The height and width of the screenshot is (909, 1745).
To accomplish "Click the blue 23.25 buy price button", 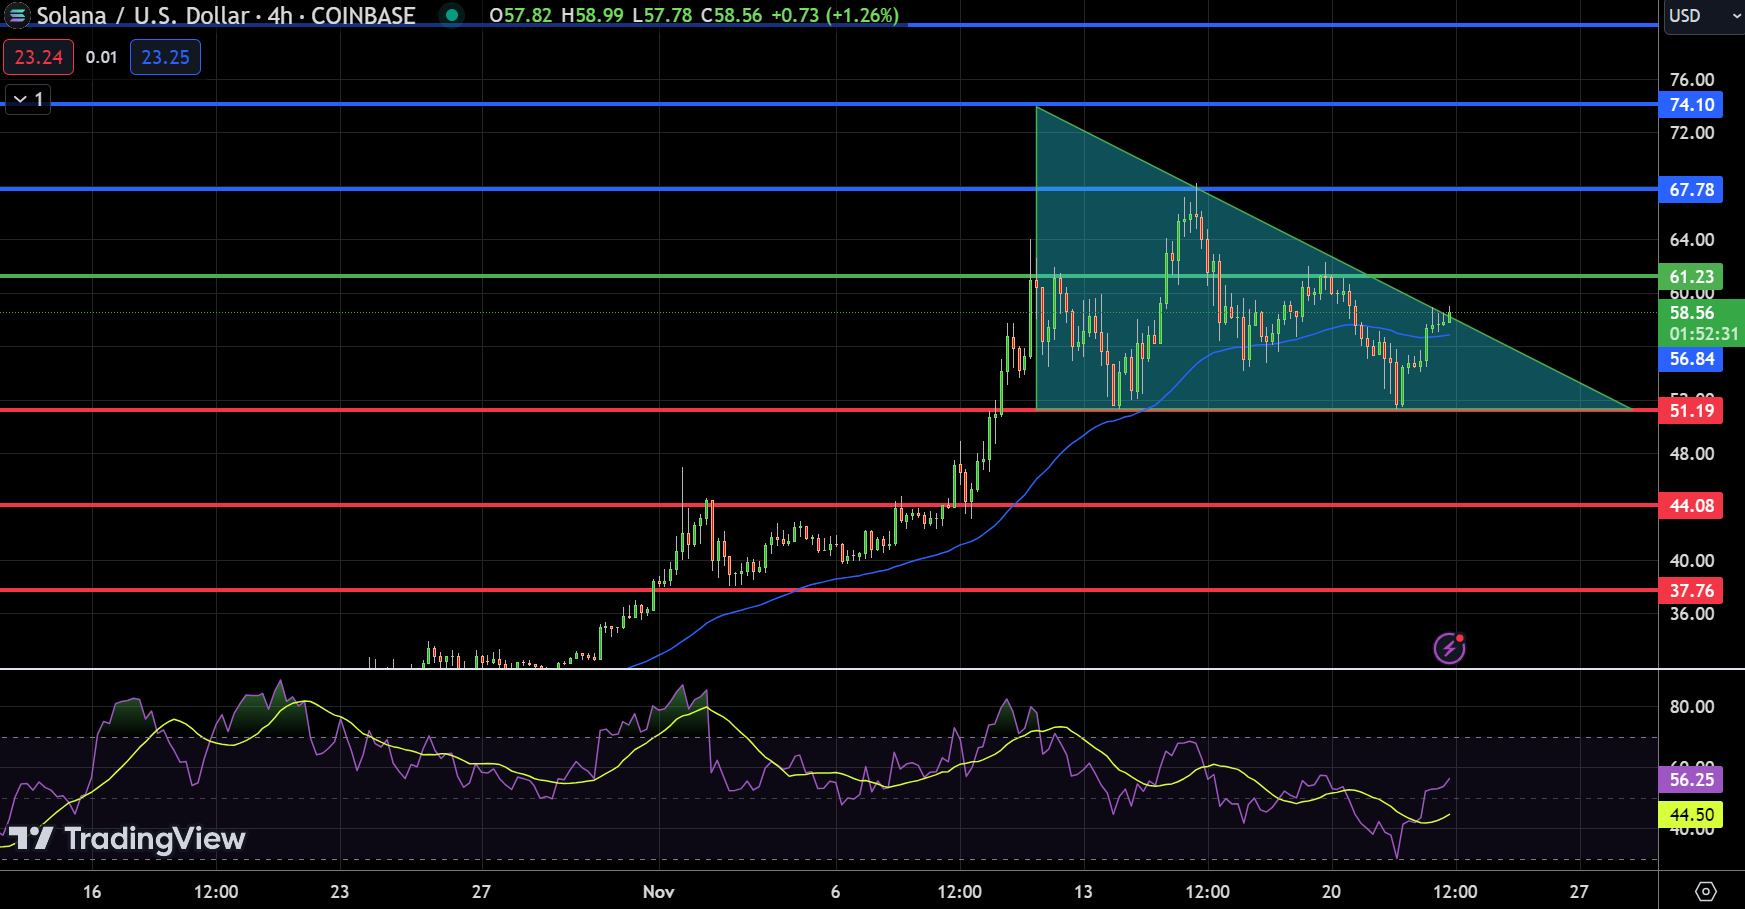I will pos(165,57).
